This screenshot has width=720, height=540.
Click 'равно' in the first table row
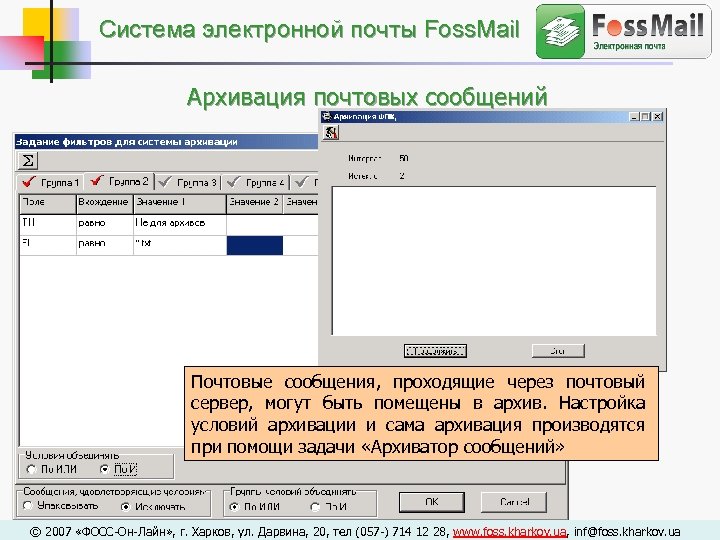(104, 224)
